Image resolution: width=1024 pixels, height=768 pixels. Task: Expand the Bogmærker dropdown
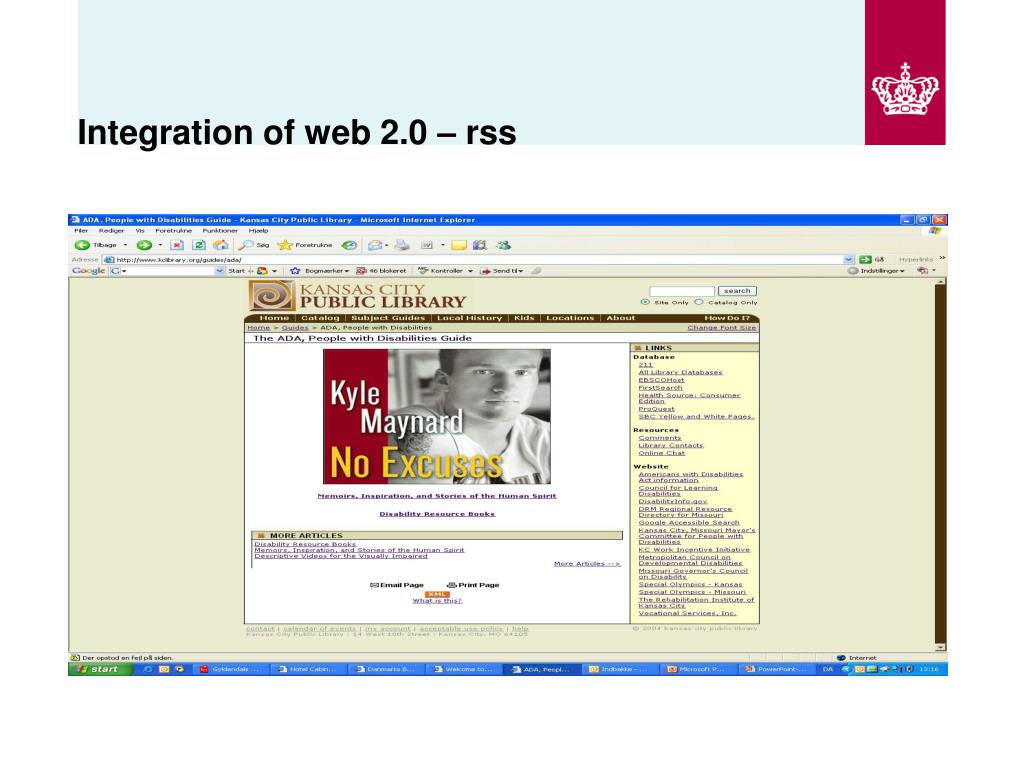[347, 271]
